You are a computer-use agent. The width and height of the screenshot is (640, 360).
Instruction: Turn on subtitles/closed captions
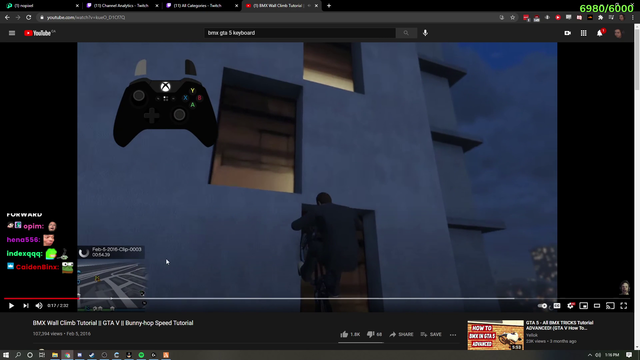[x=557, y=305]
